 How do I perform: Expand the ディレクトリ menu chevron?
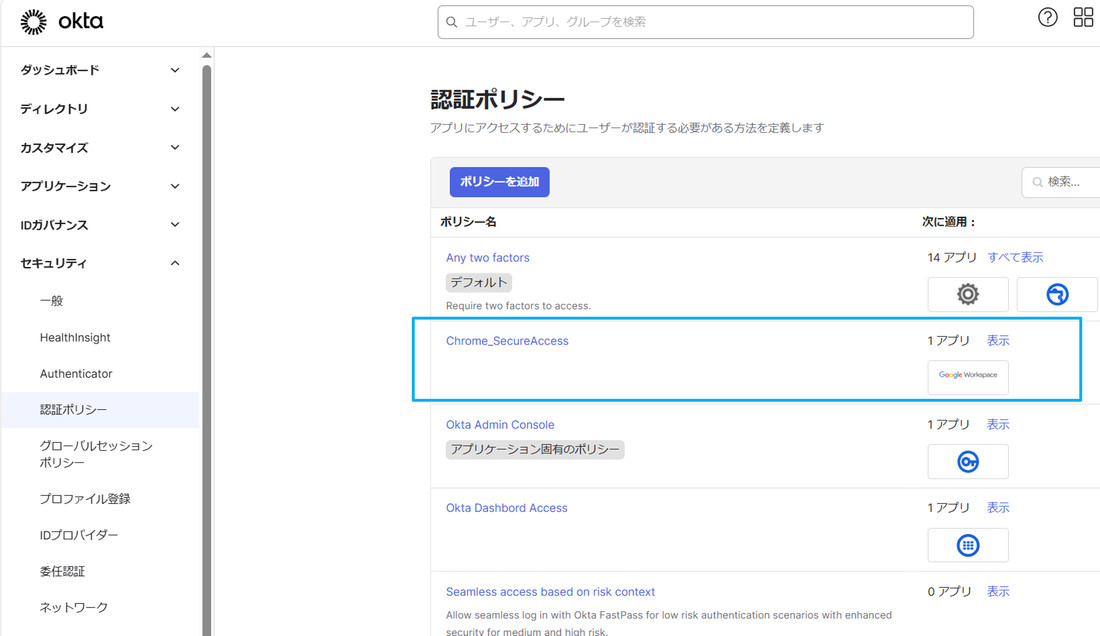click(175, 109)
